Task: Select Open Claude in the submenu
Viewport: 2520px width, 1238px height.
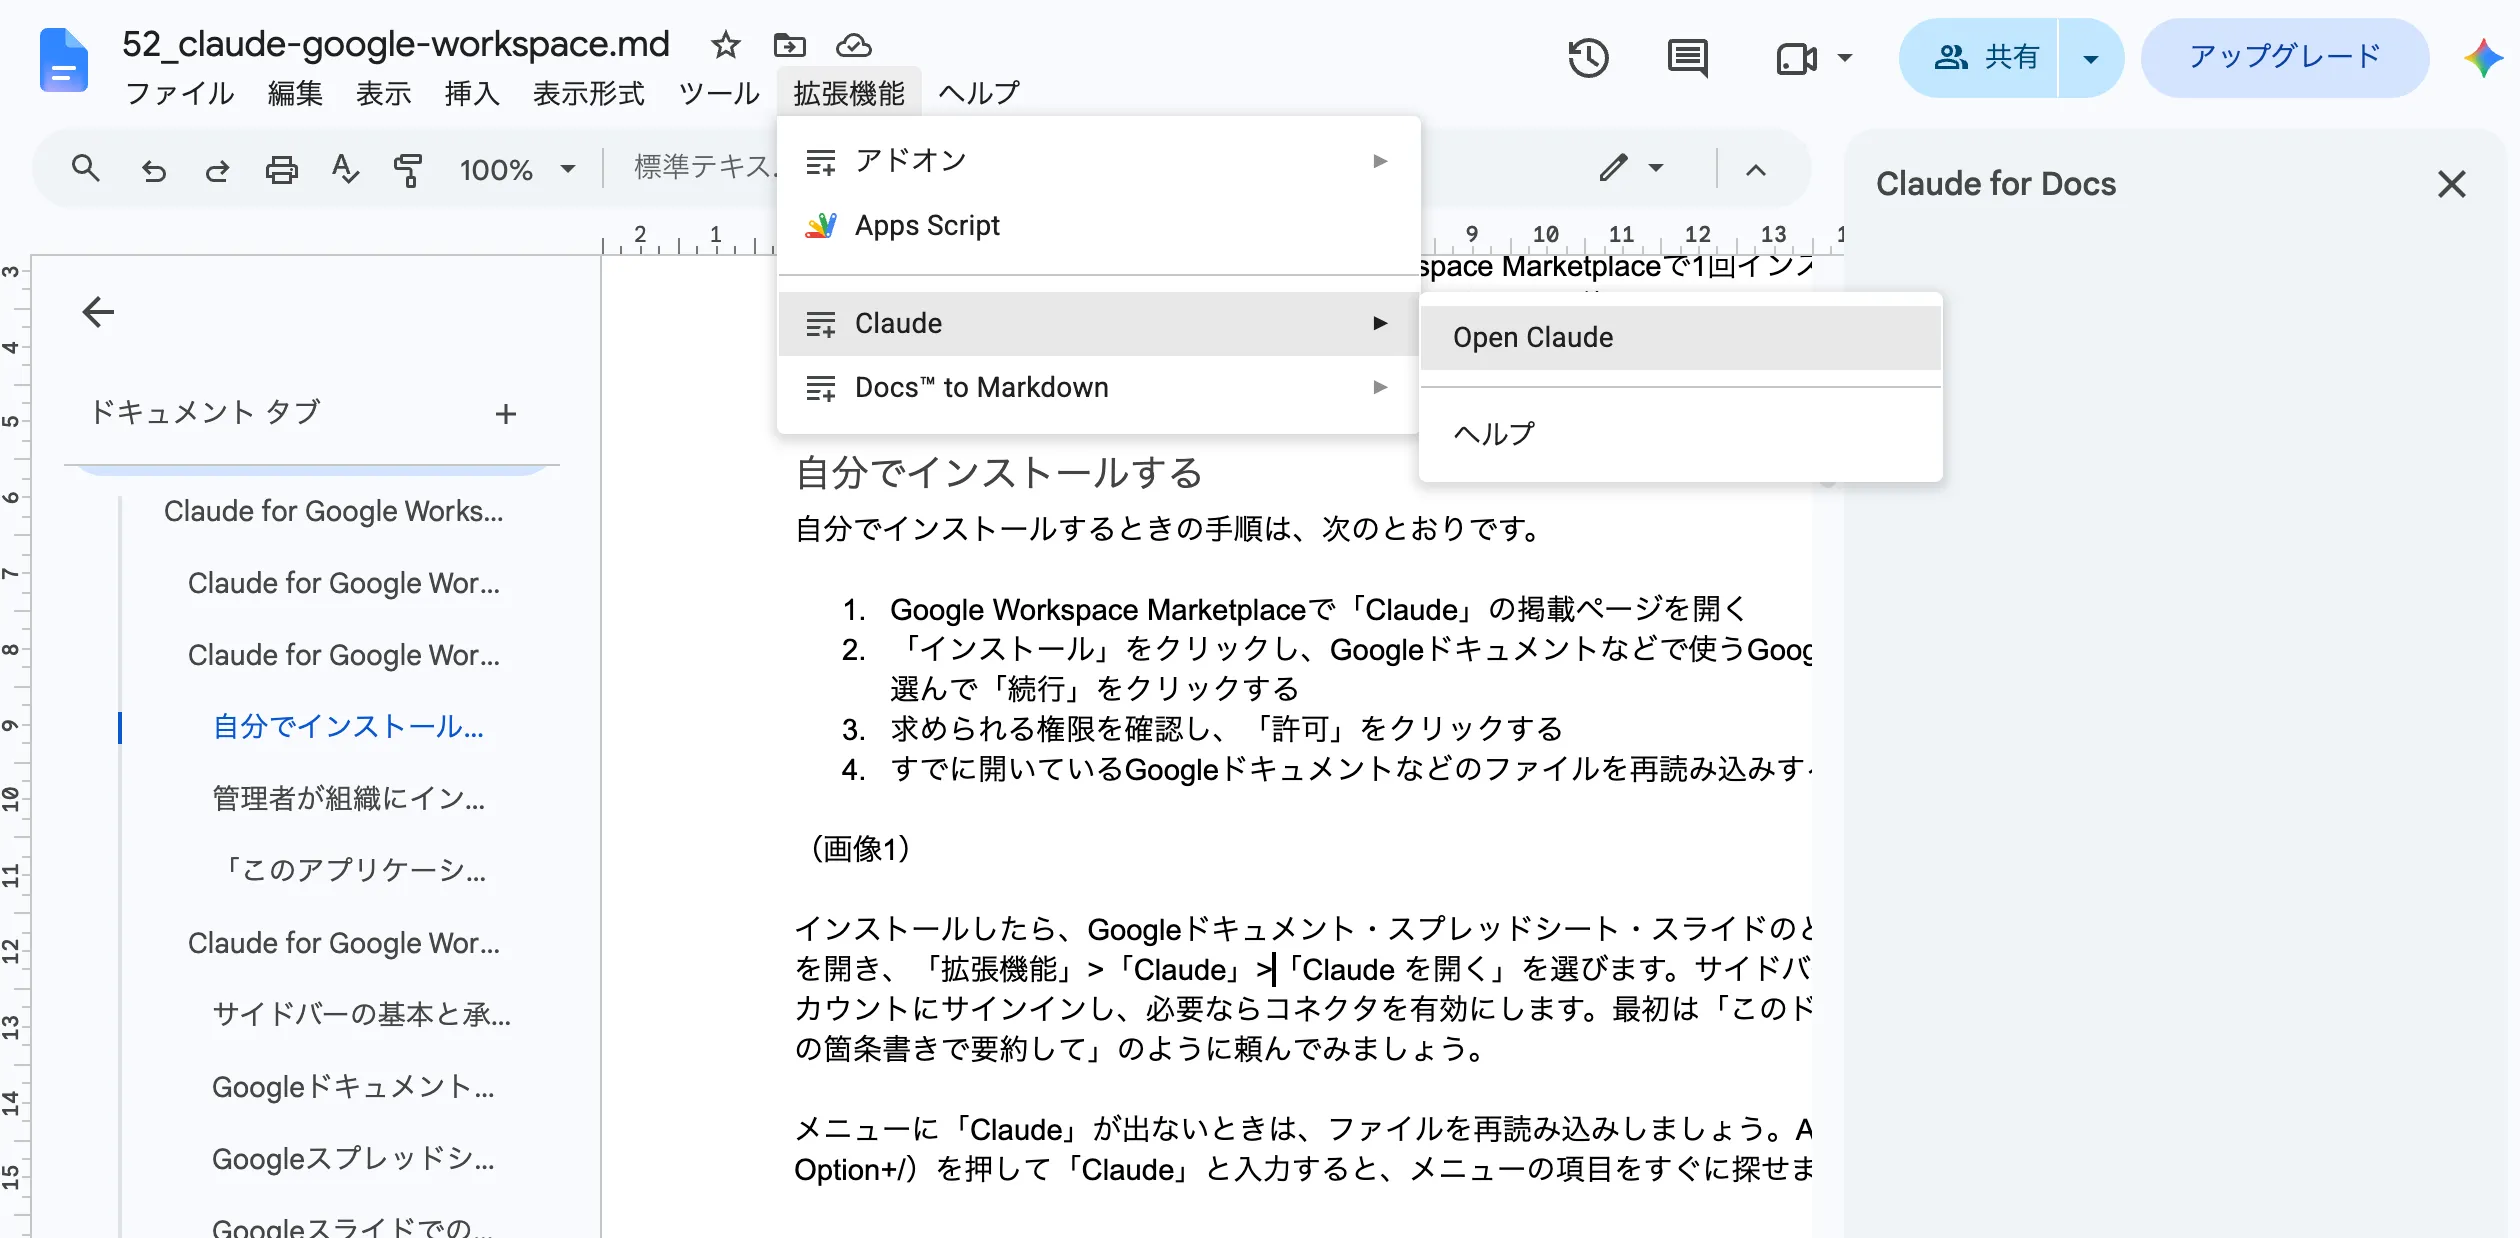Action: click(x=1680, y=338)
